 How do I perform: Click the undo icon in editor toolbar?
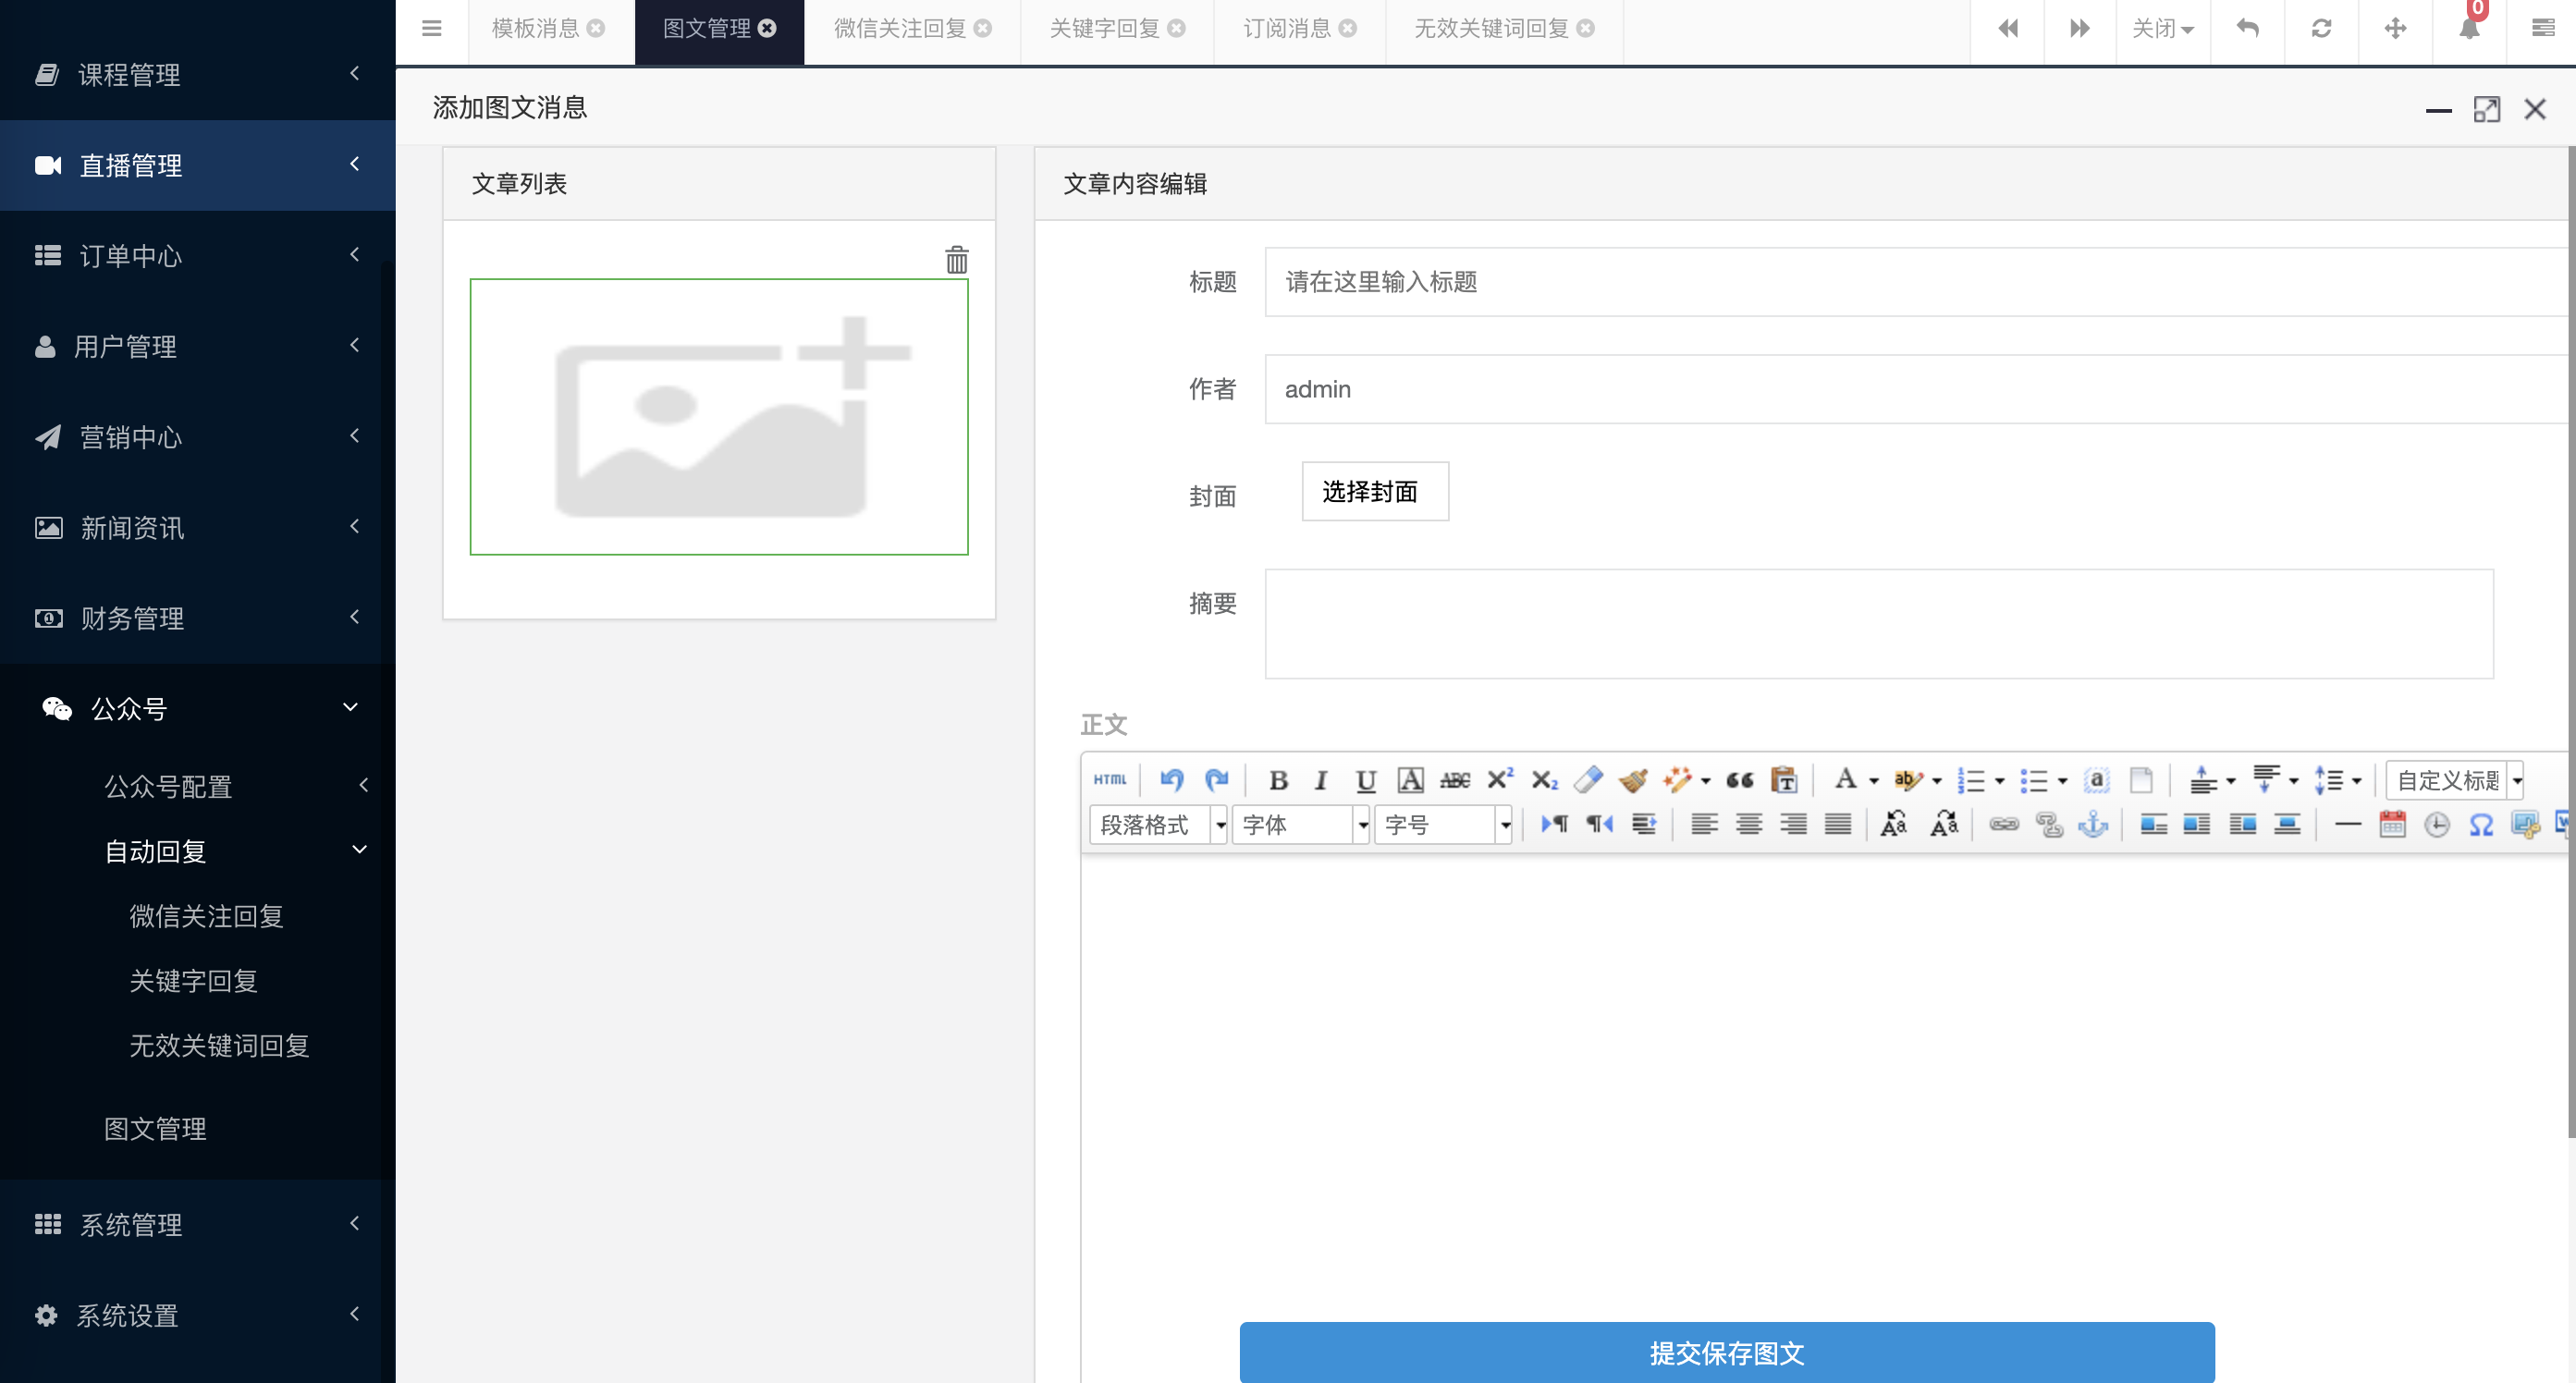click(1171, 779)
